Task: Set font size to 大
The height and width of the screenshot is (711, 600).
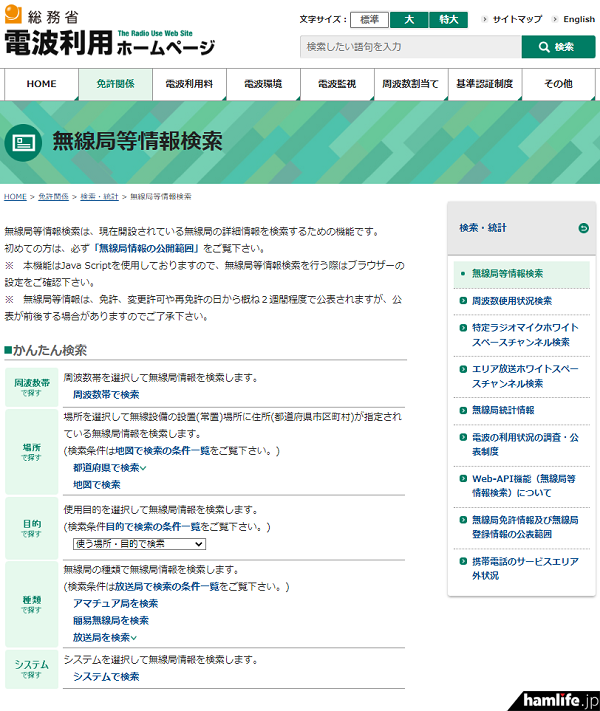Action: tap(408, 19)
